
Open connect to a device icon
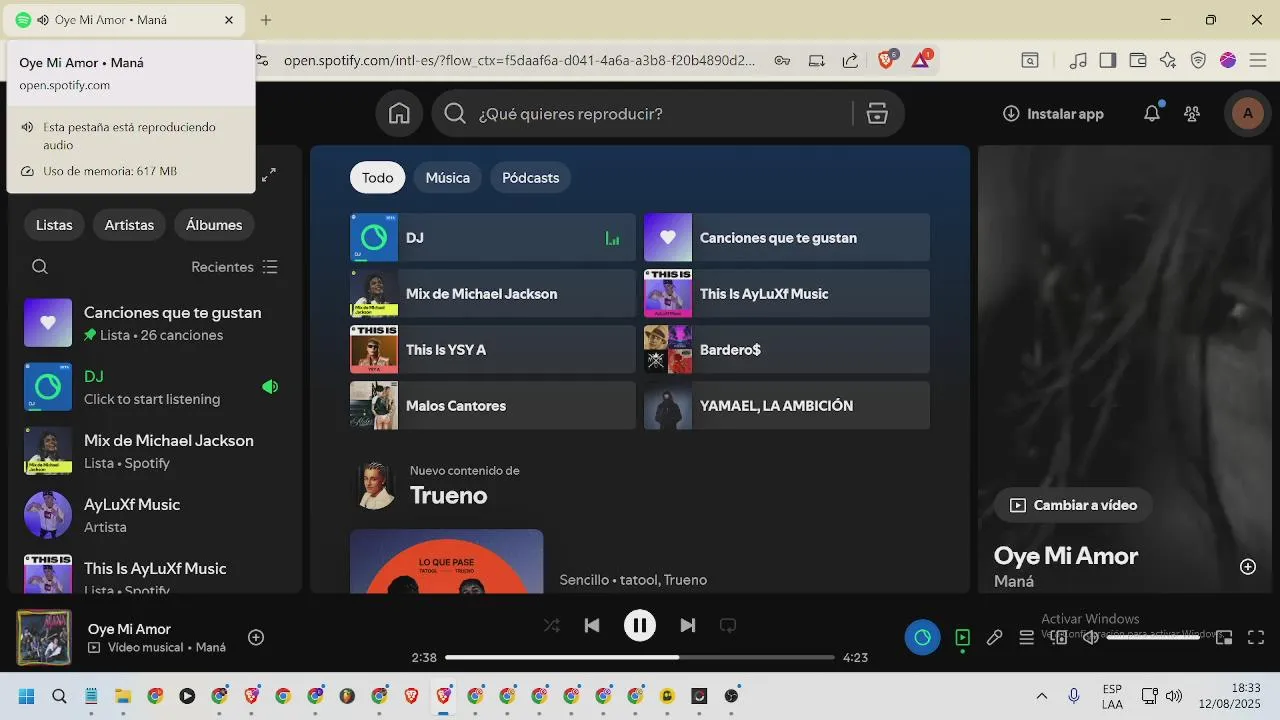click(1059, 637)
